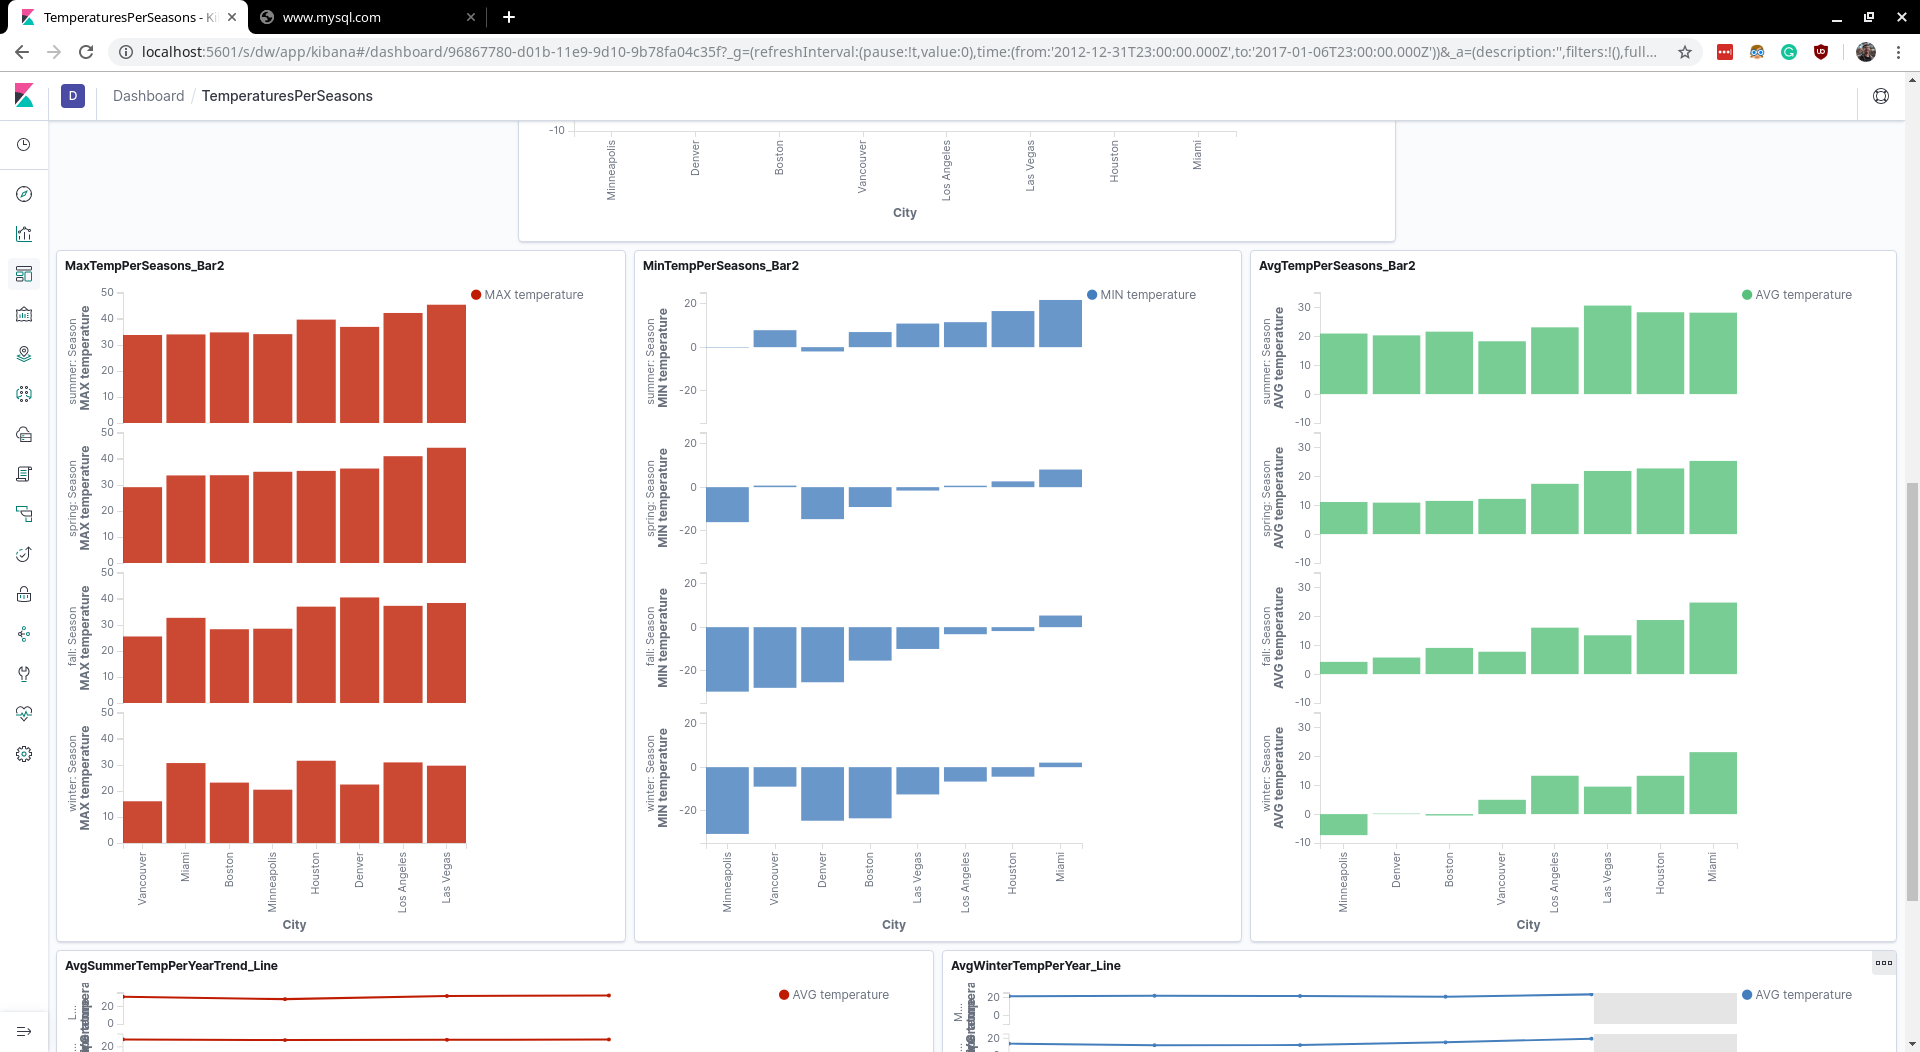Open Logs scroll icon in sidebar
Viewport: 1920px width, 1052px height.
pos(24,474)
